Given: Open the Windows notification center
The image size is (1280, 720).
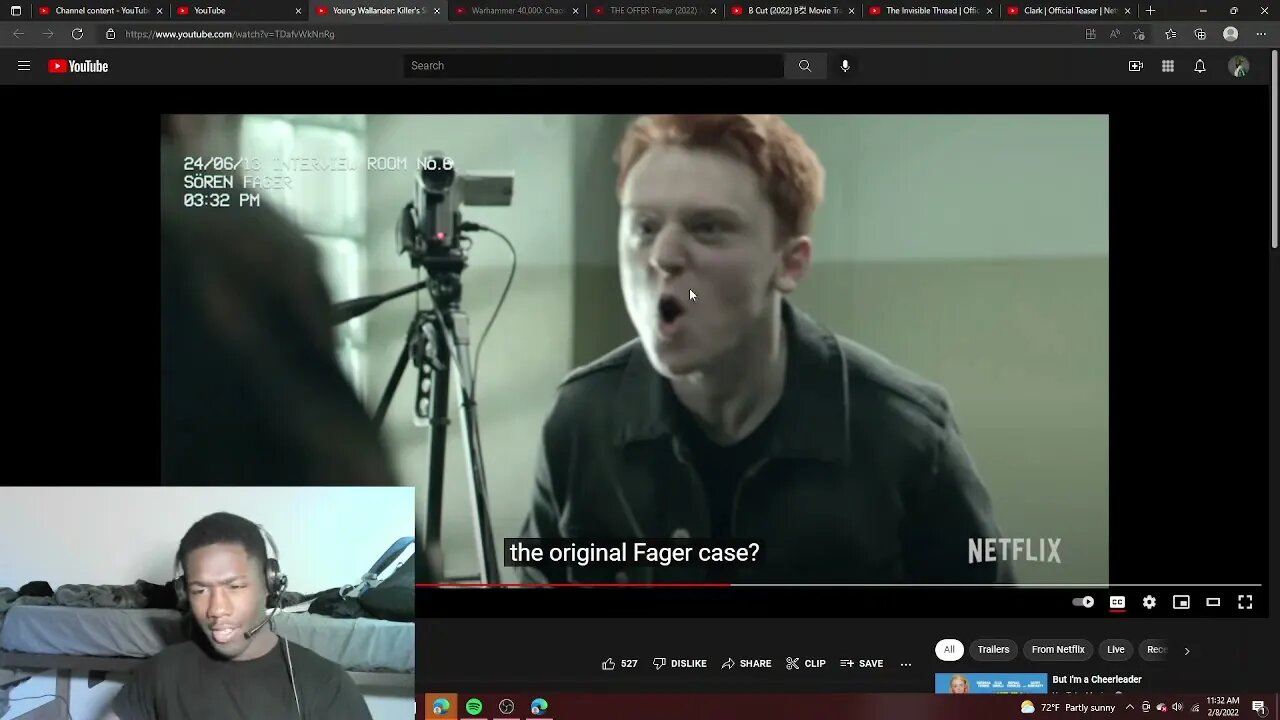Looking at the screenshot, I should (x=1259, y=707).
